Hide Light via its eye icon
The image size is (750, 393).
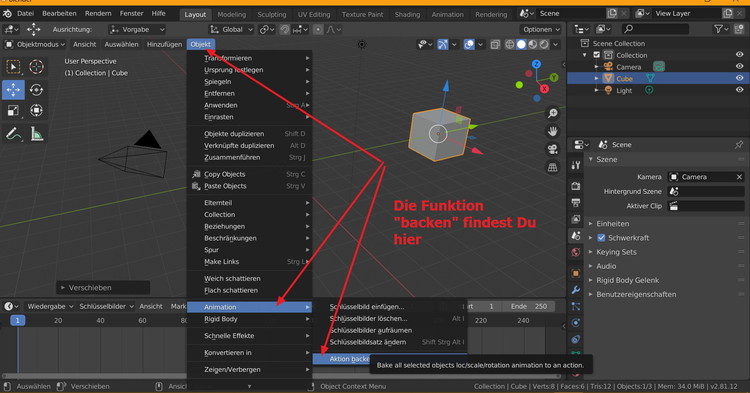[739, 90]
